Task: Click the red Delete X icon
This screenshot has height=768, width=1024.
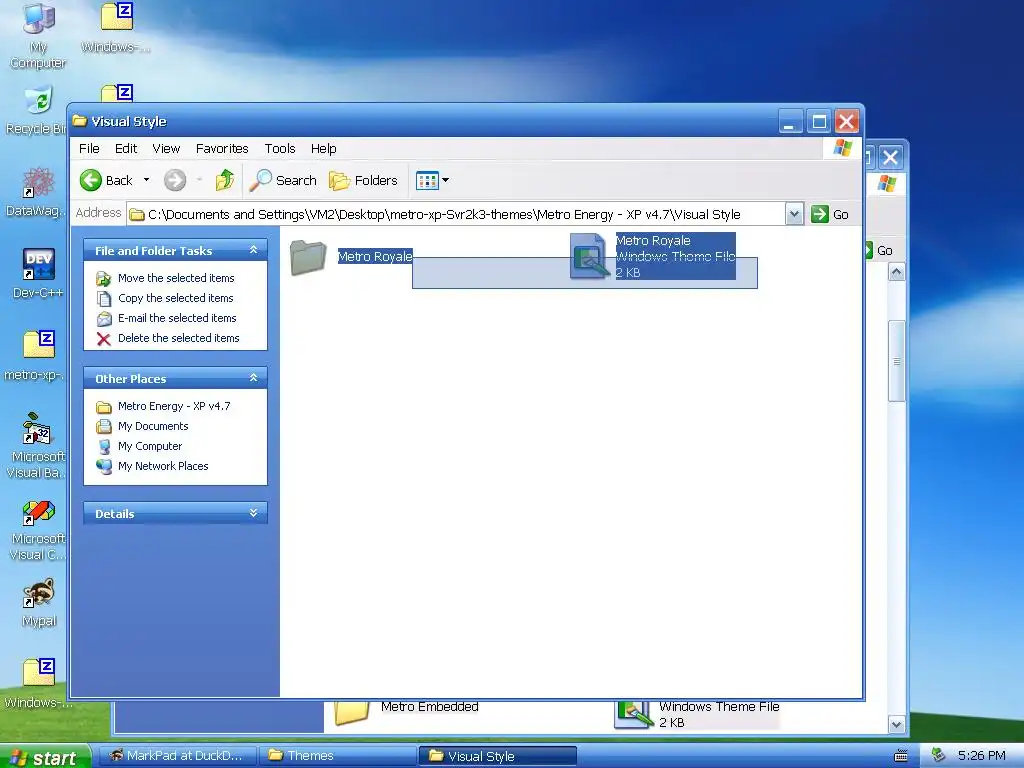Action: pos(104,339)
